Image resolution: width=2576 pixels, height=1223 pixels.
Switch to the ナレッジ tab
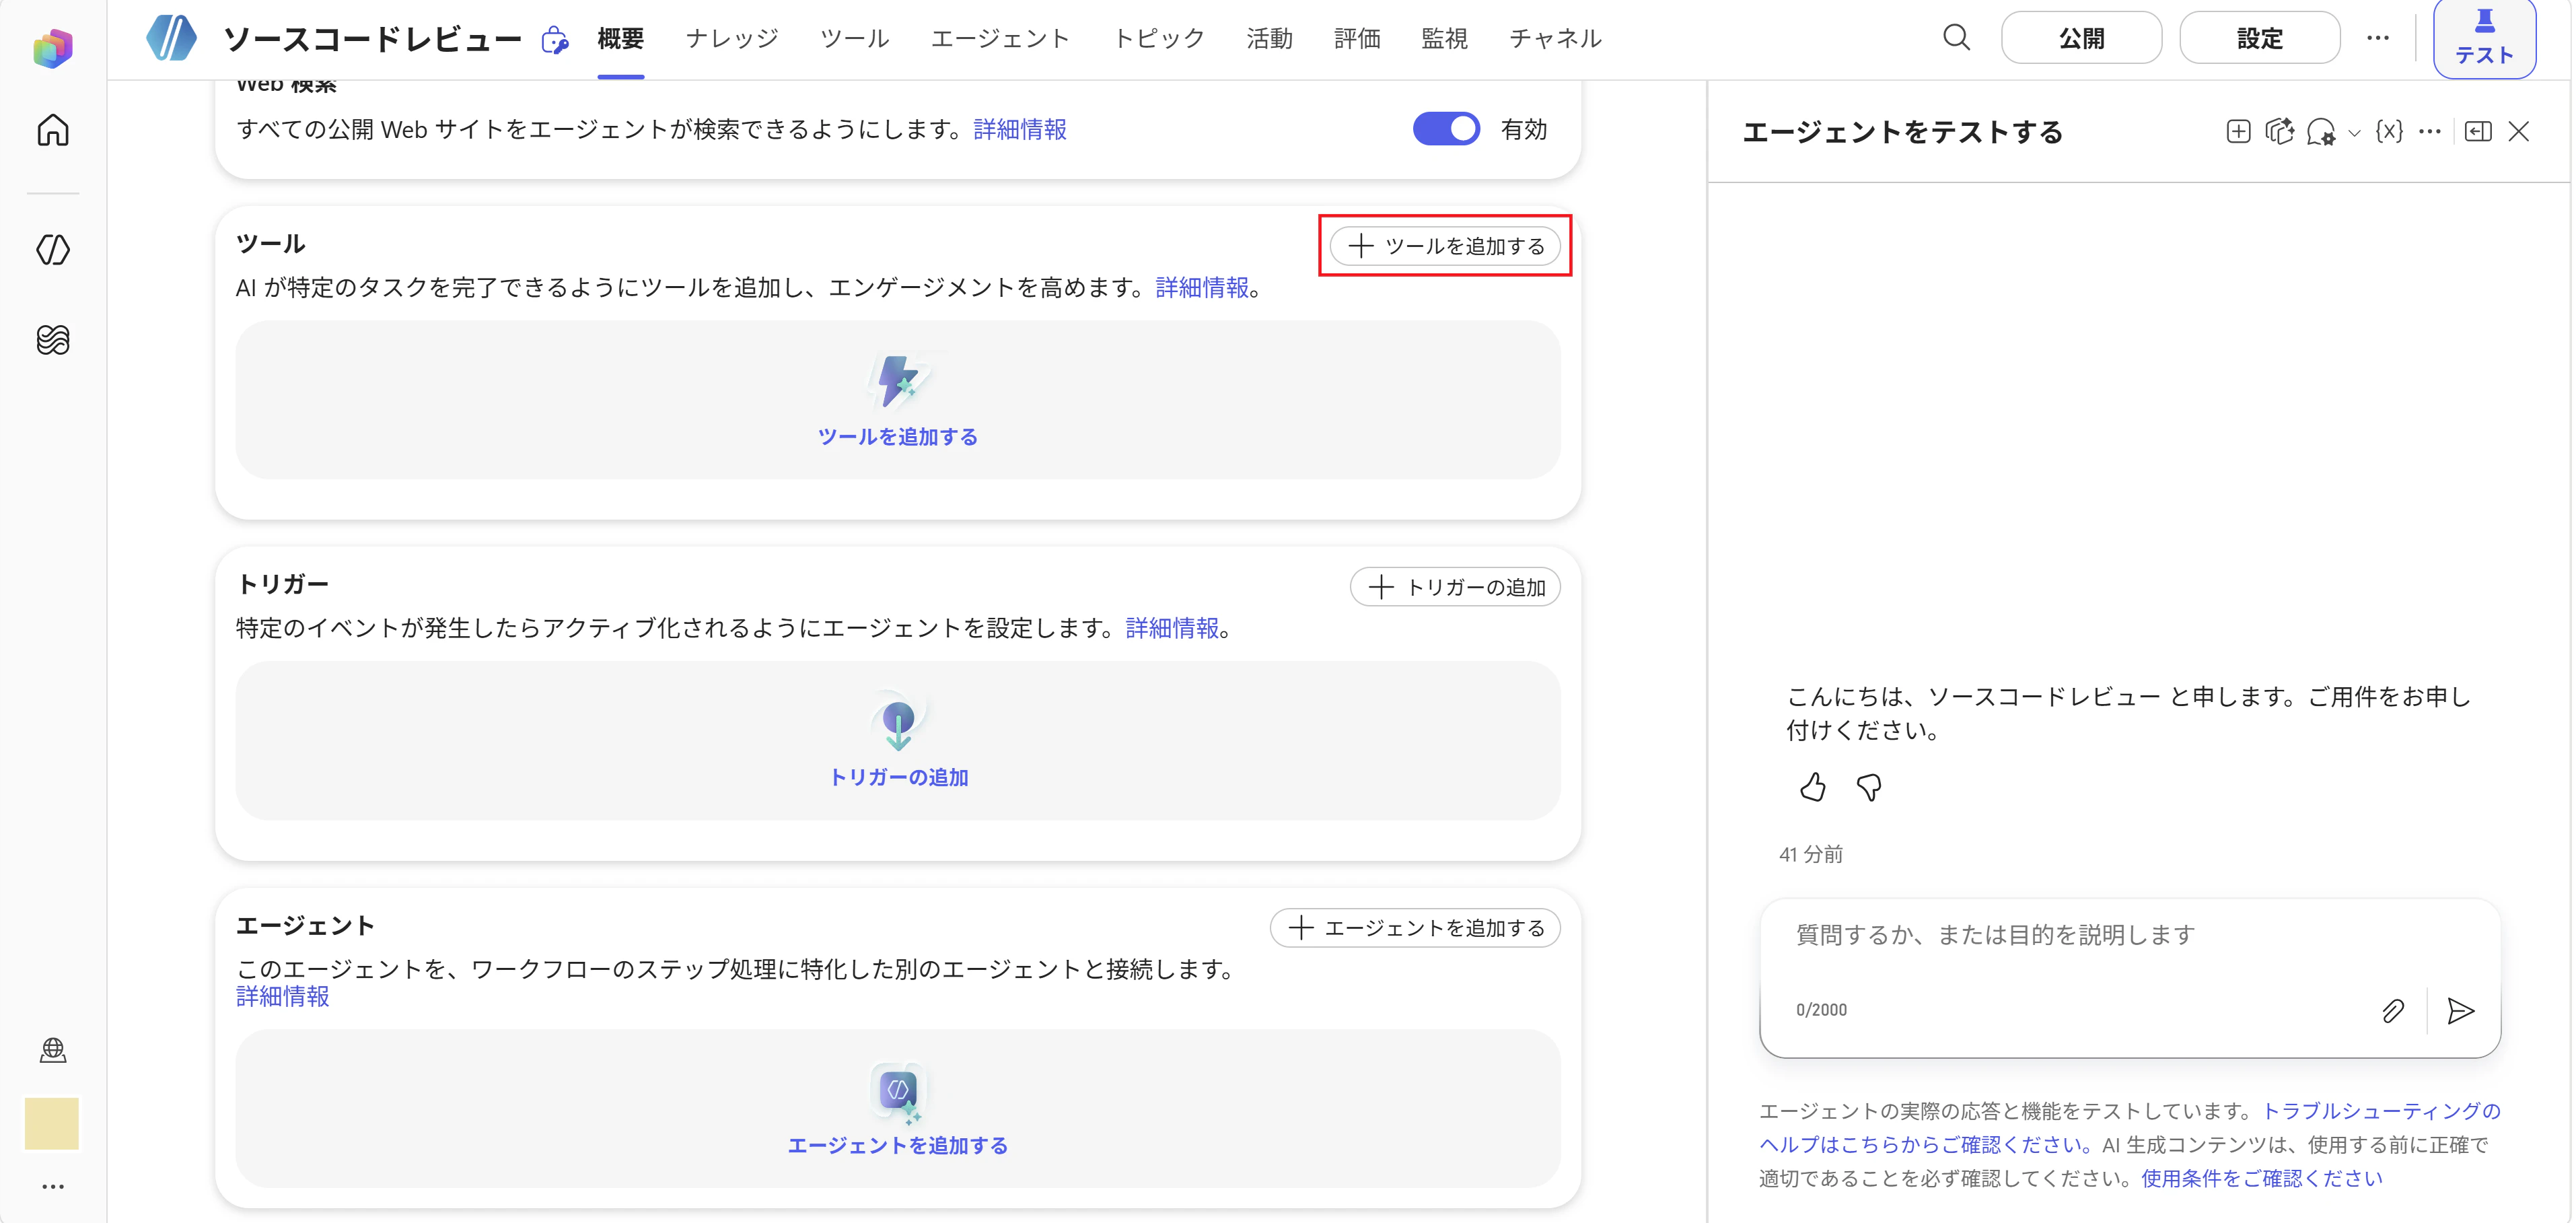coord(732,38)
